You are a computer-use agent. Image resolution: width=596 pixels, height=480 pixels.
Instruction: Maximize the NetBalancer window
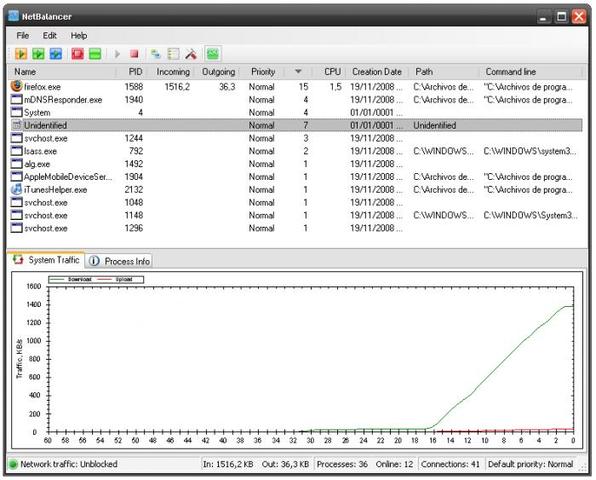point(561,16)
